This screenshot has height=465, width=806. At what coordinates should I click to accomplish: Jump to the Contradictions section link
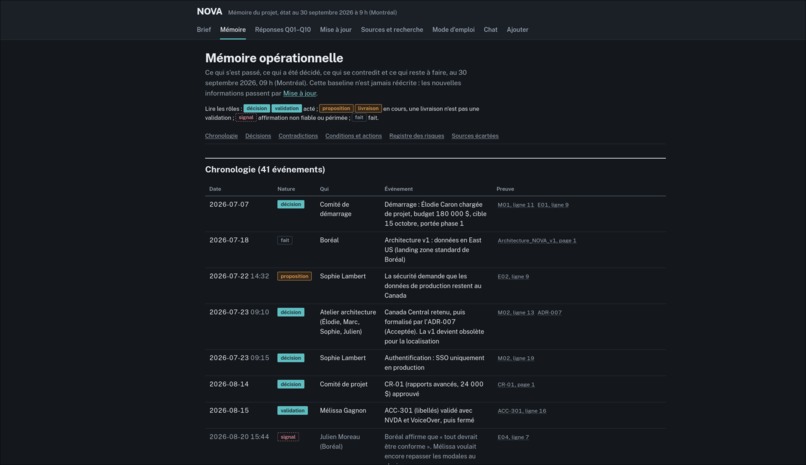[298, 136]
